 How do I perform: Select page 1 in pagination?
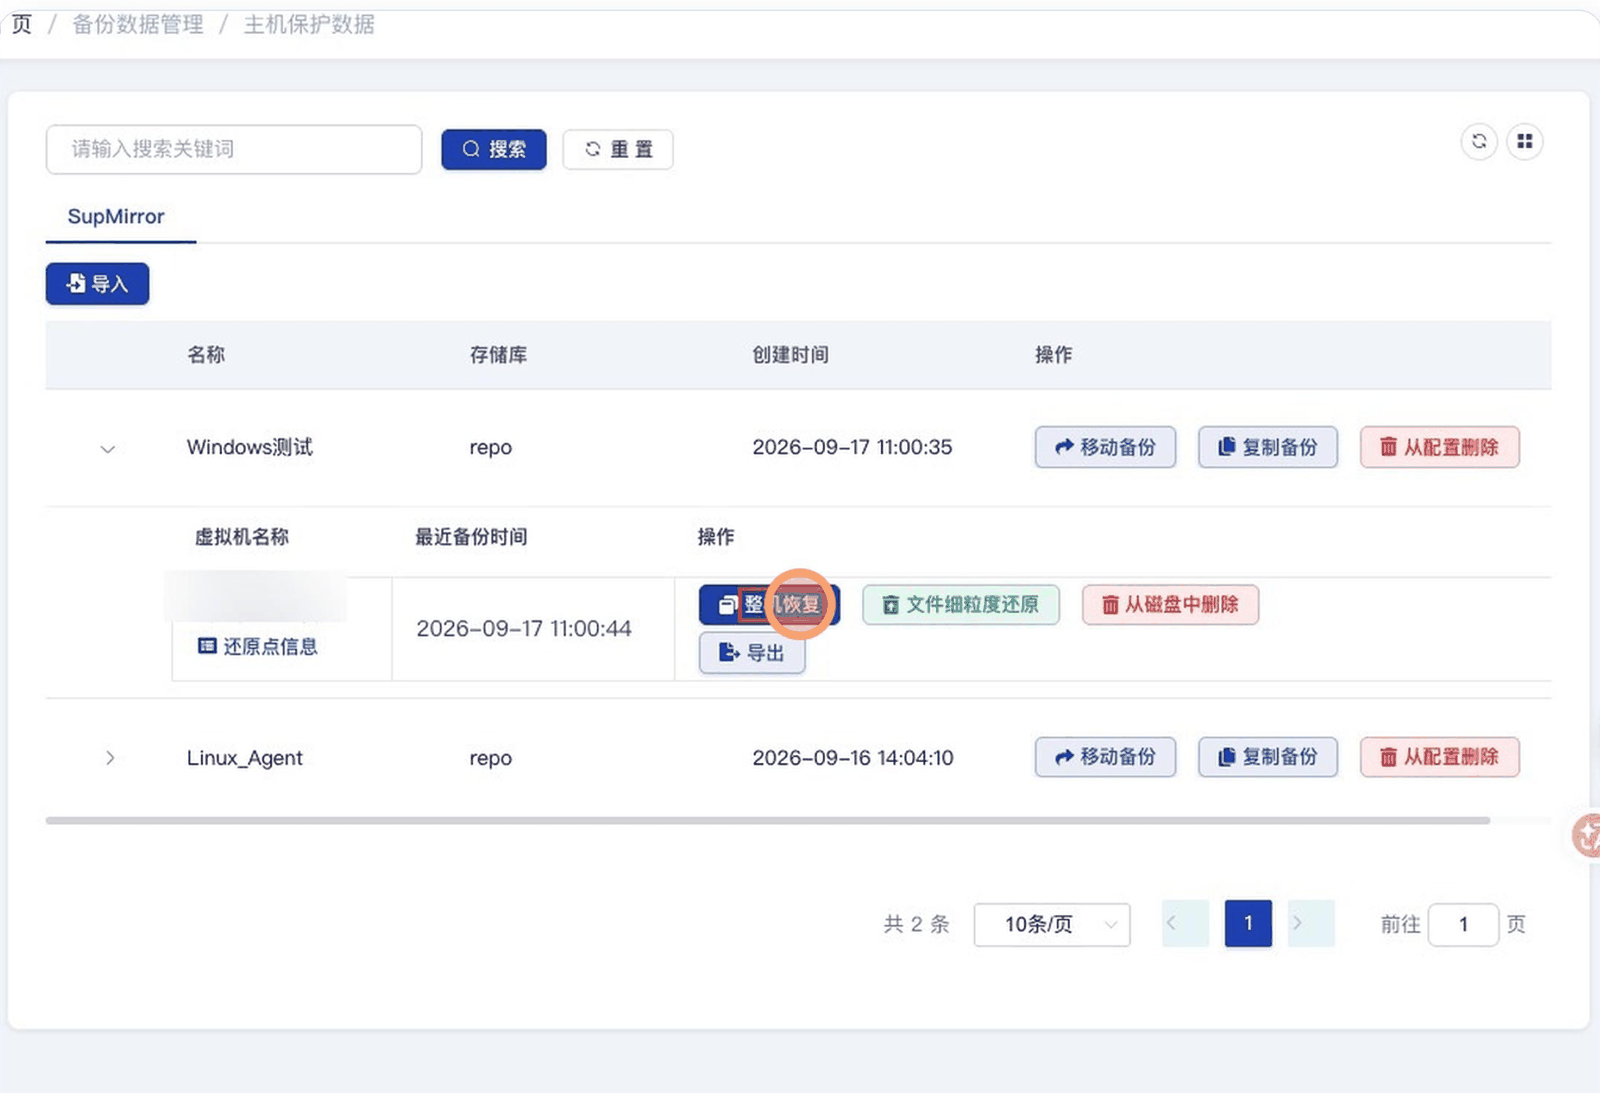pos(1248,924)
